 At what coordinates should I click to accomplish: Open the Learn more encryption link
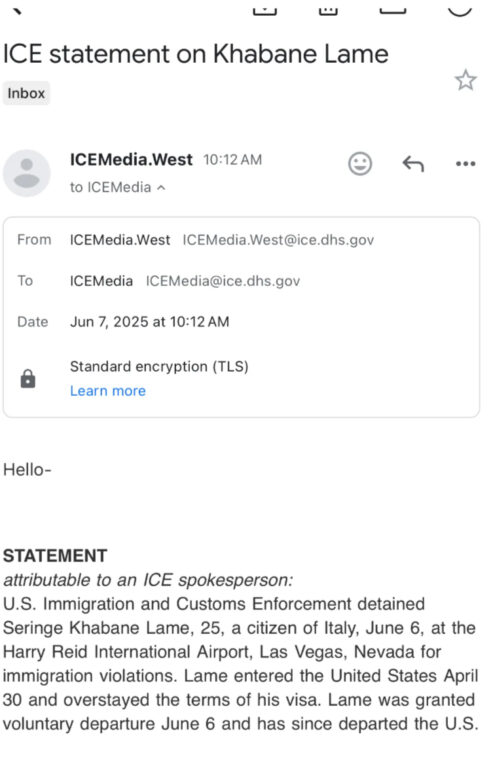coord(108,391)
